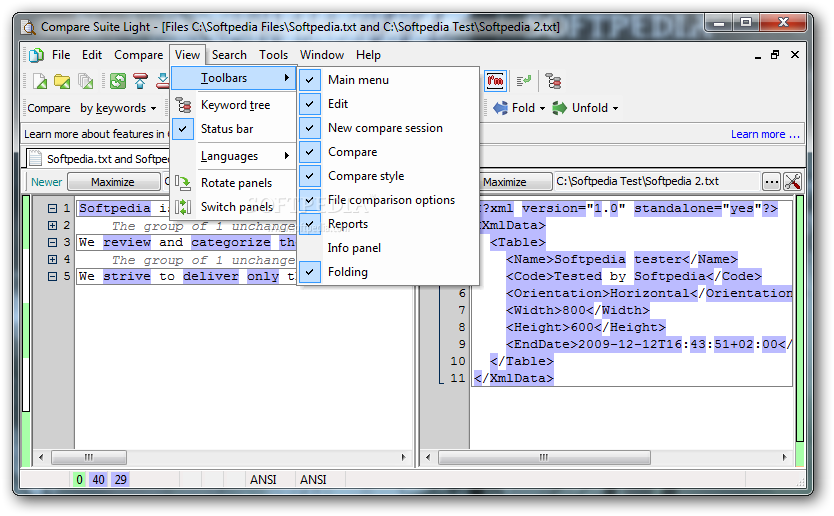Click the new file comparison toolbar icon
The height and width of the screenshot is (516, 834).
coord(40,81)
